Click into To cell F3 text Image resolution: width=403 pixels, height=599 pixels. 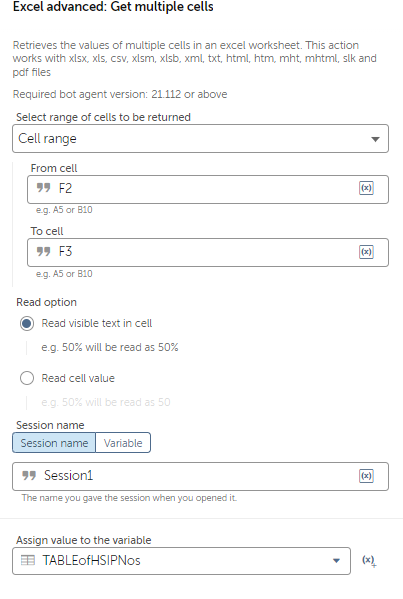tap(208, 253)
